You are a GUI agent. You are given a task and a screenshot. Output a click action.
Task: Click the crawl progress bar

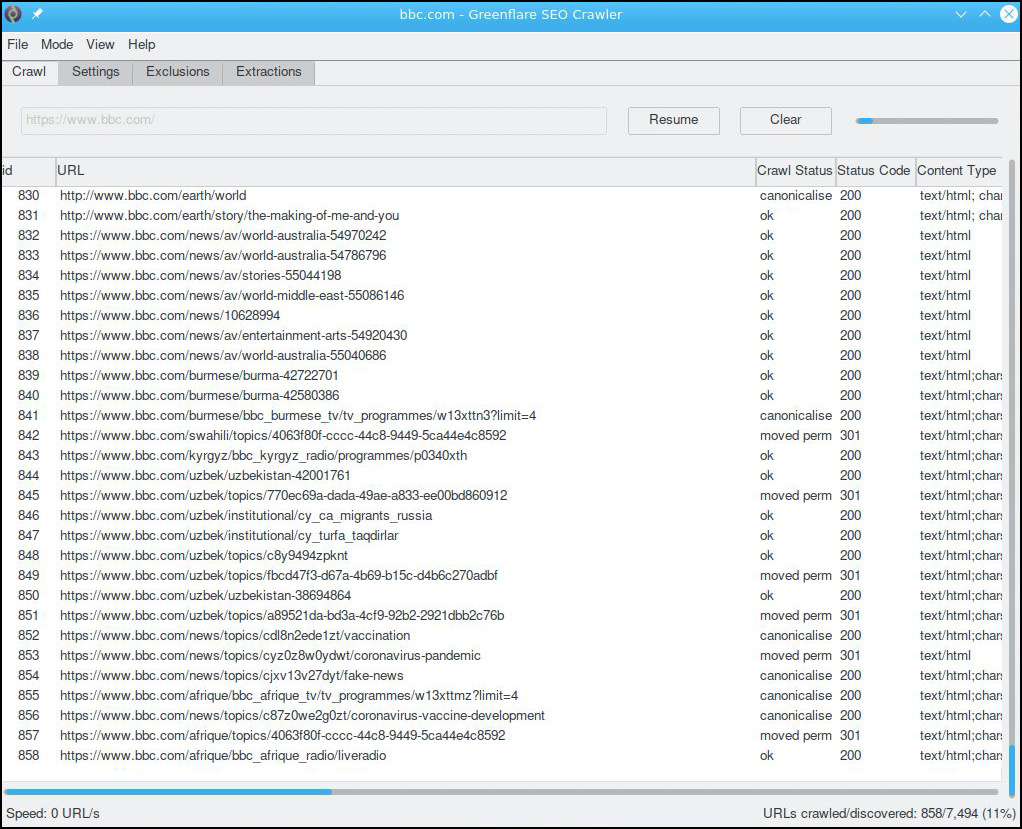coord(927,121)
